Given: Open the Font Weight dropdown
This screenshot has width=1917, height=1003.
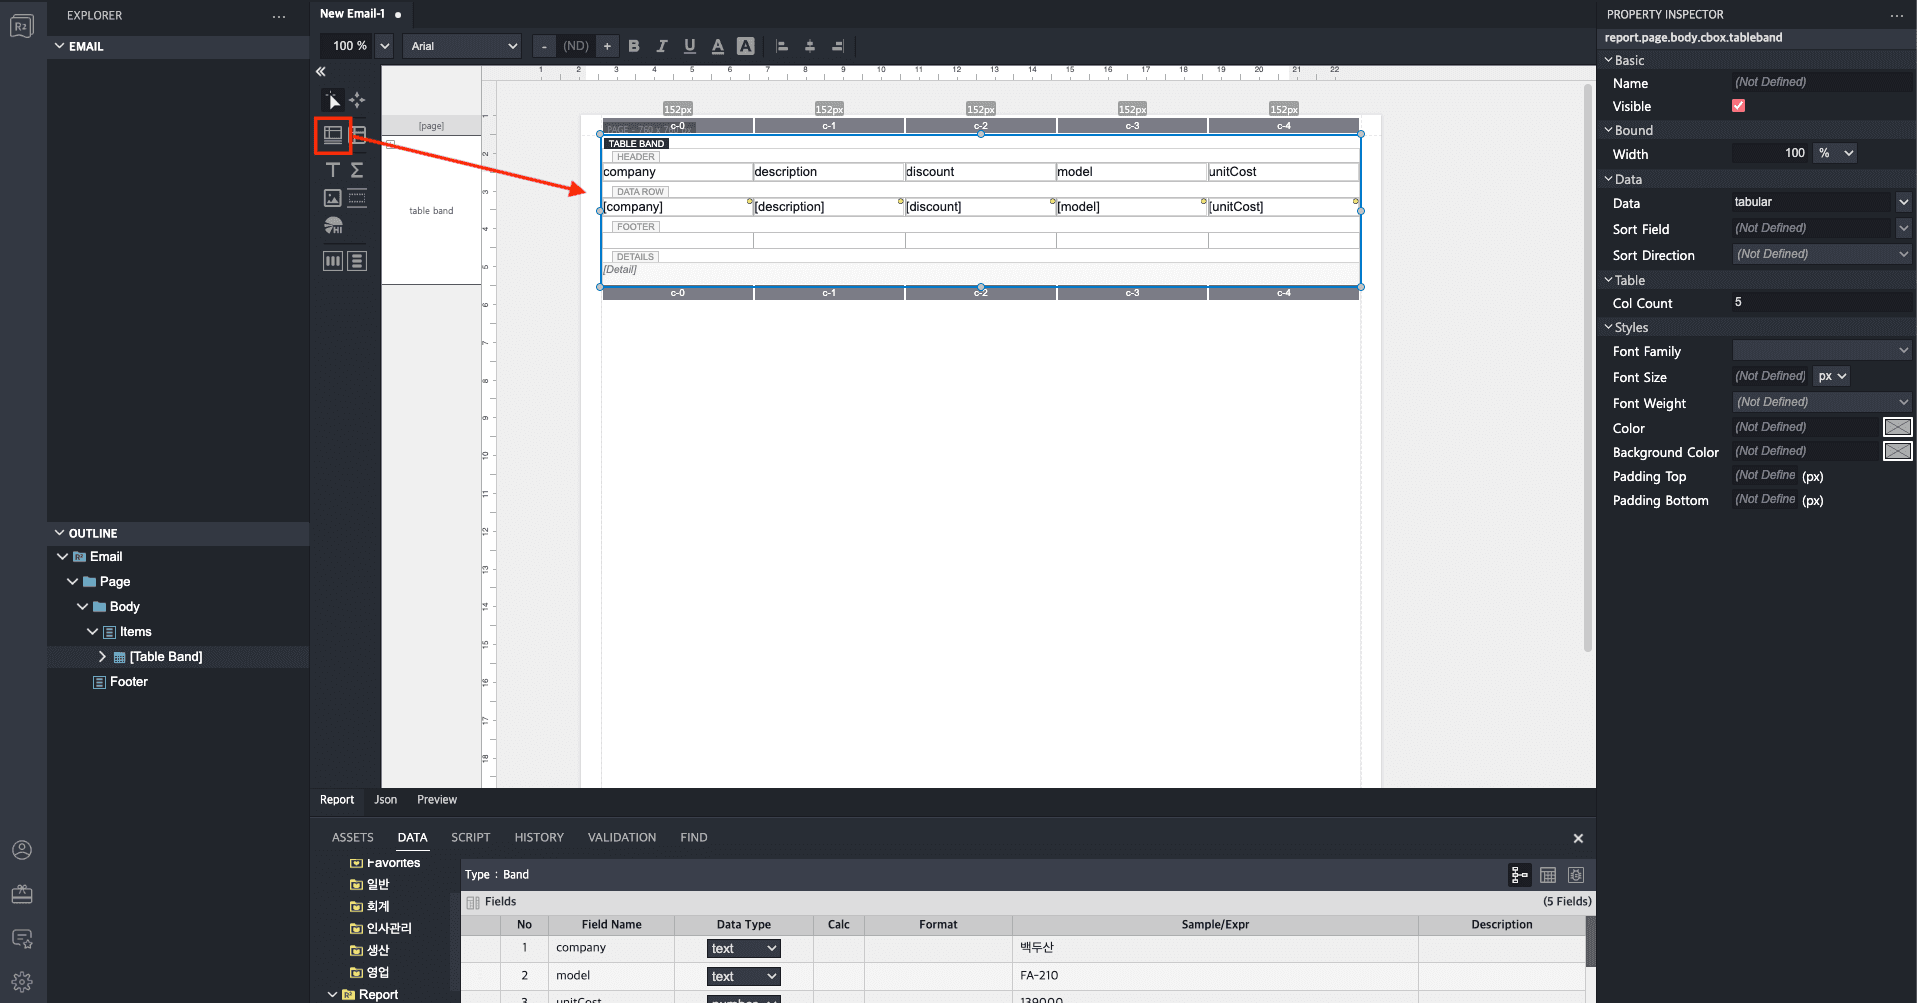Looking at the screenshot, I should 1822,402.
